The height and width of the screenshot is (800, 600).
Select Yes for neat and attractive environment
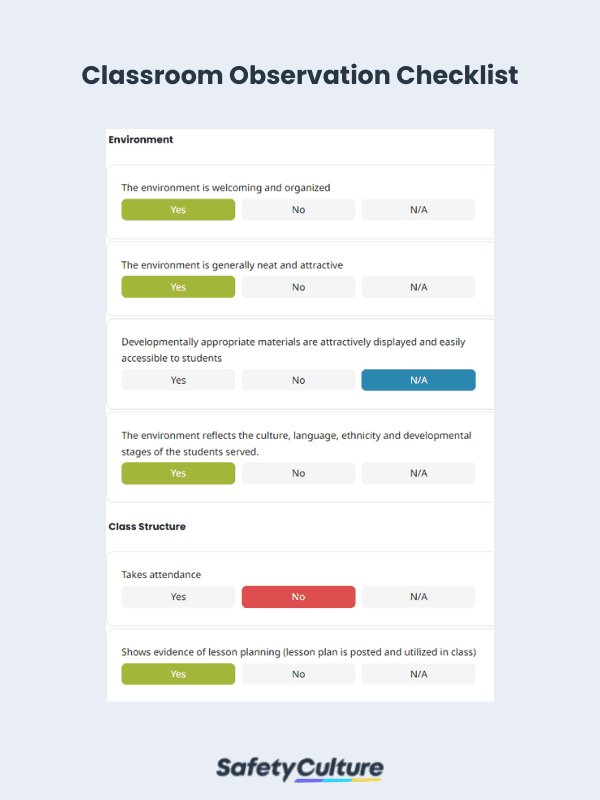pos(178,287)
